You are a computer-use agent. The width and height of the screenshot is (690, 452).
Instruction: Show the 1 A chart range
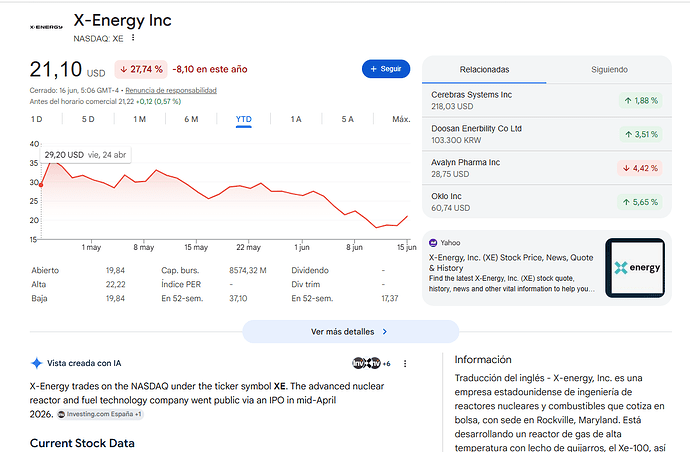[x=296, y=119]
